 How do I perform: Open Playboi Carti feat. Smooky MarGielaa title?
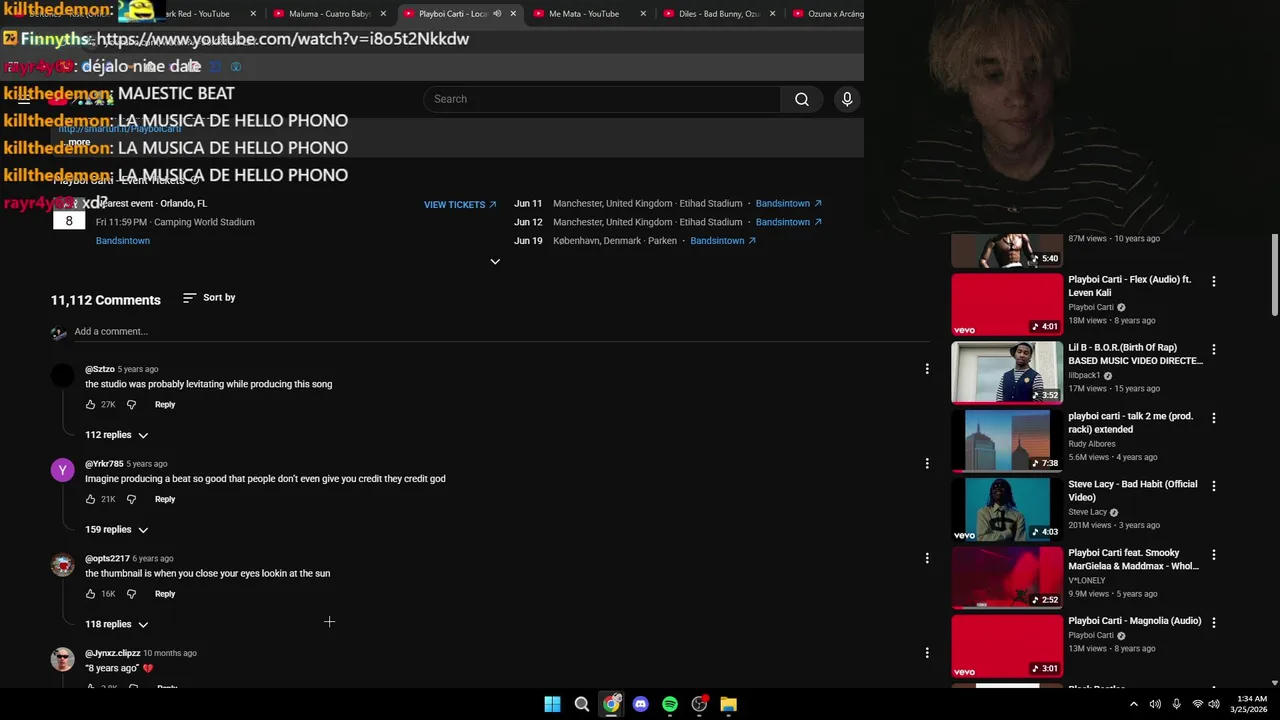(x=1133, y=559)
